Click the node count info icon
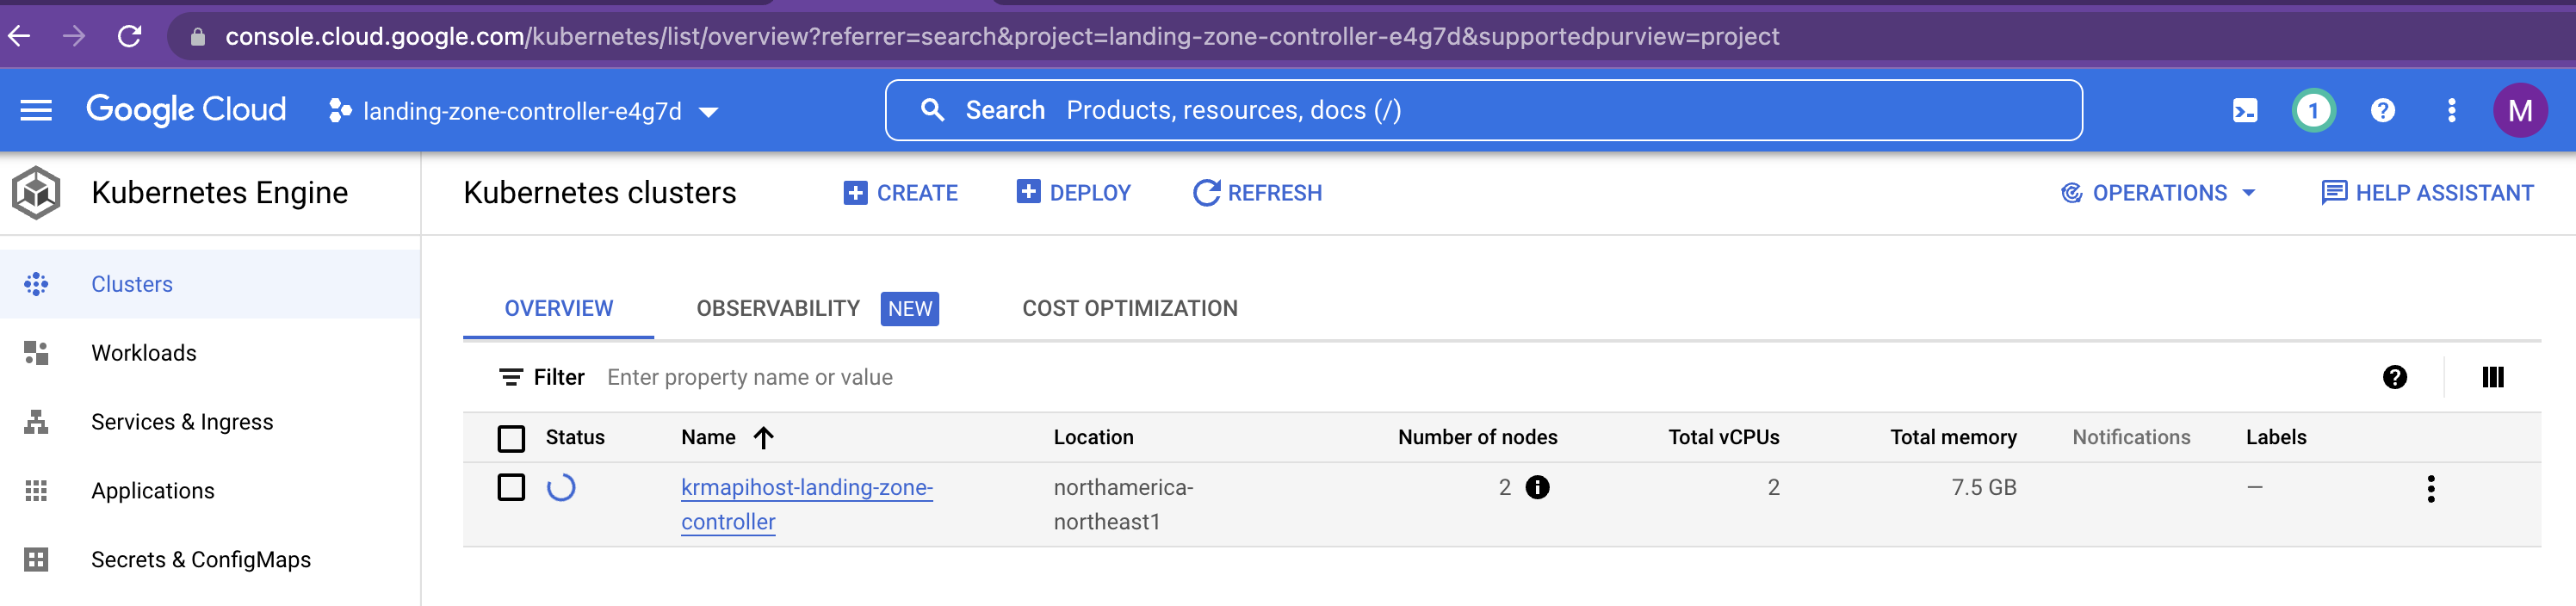2576x606 pixels. click(x=1537, y=487)
